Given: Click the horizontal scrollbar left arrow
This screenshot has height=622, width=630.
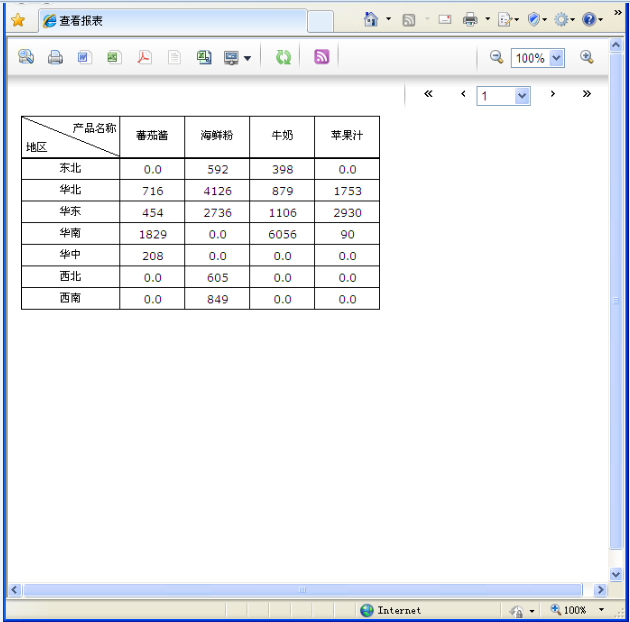Looking at the screenshot, I should click(x=15, y=590).
